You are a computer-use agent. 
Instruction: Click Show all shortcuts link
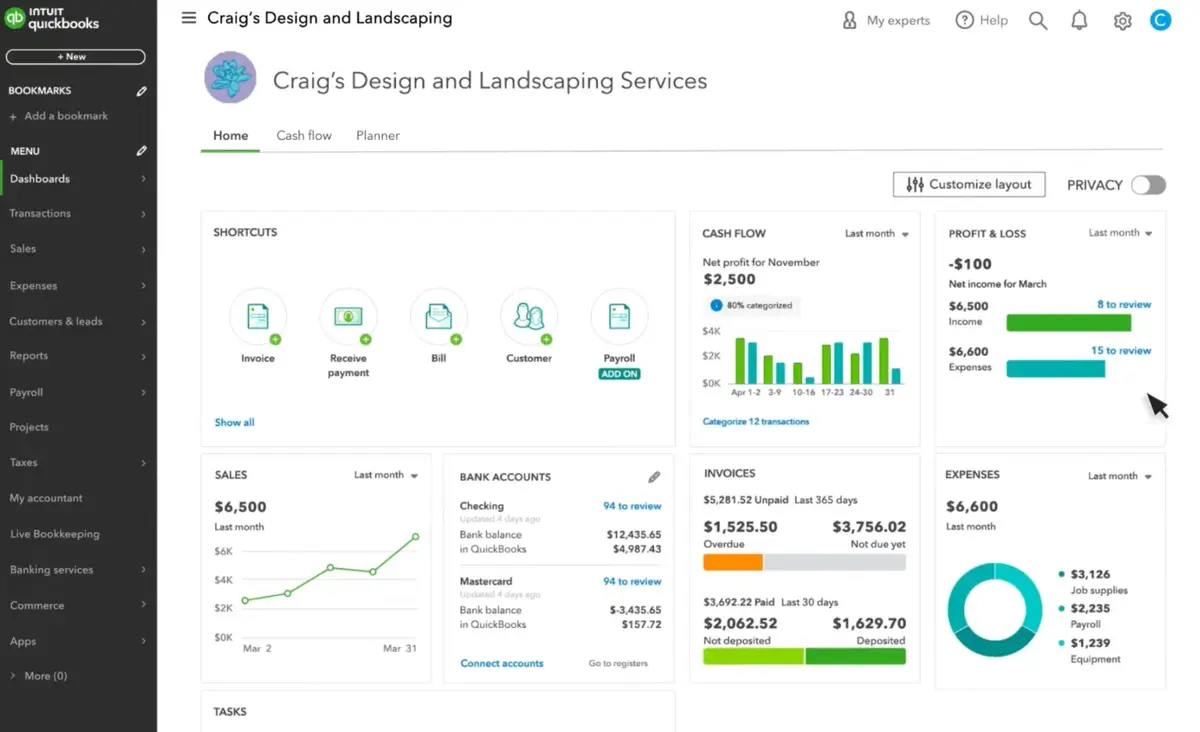[x=234, y=422]
